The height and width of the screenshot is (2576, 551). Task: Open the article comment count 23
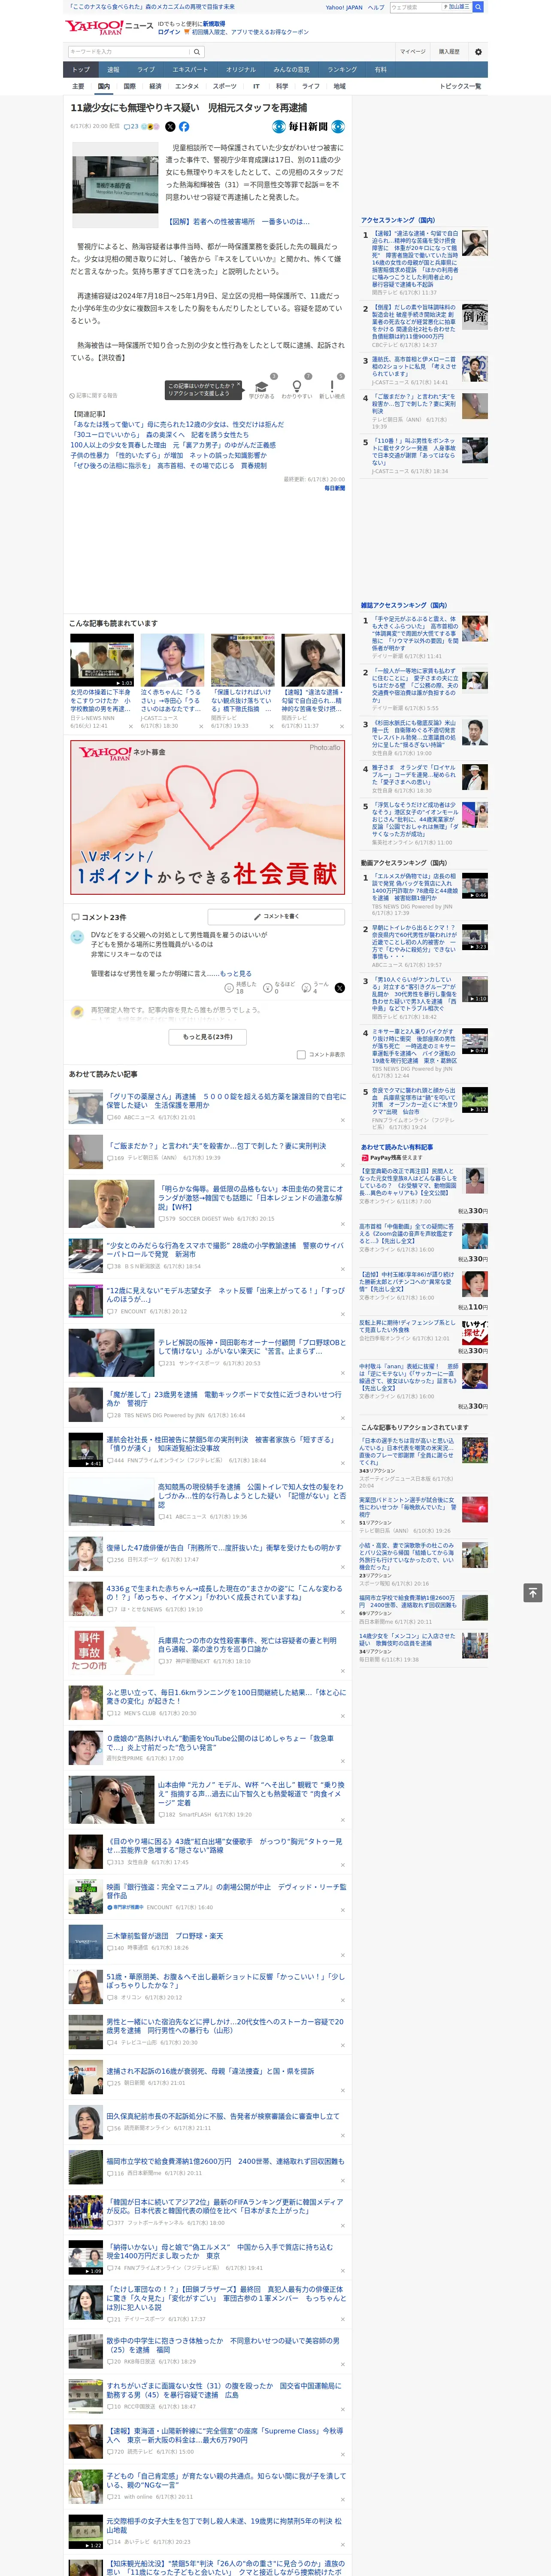(x=131, y=127)
